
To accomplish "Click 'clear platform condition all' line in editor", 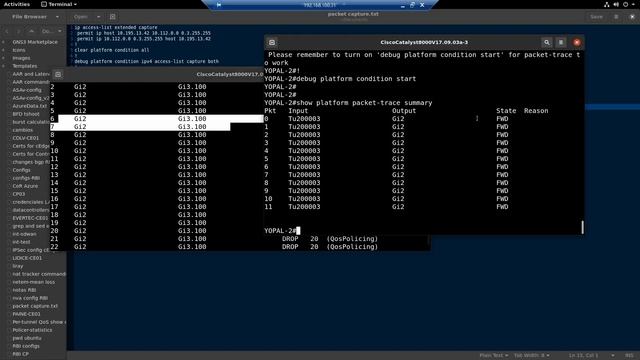I will (112, 50).
